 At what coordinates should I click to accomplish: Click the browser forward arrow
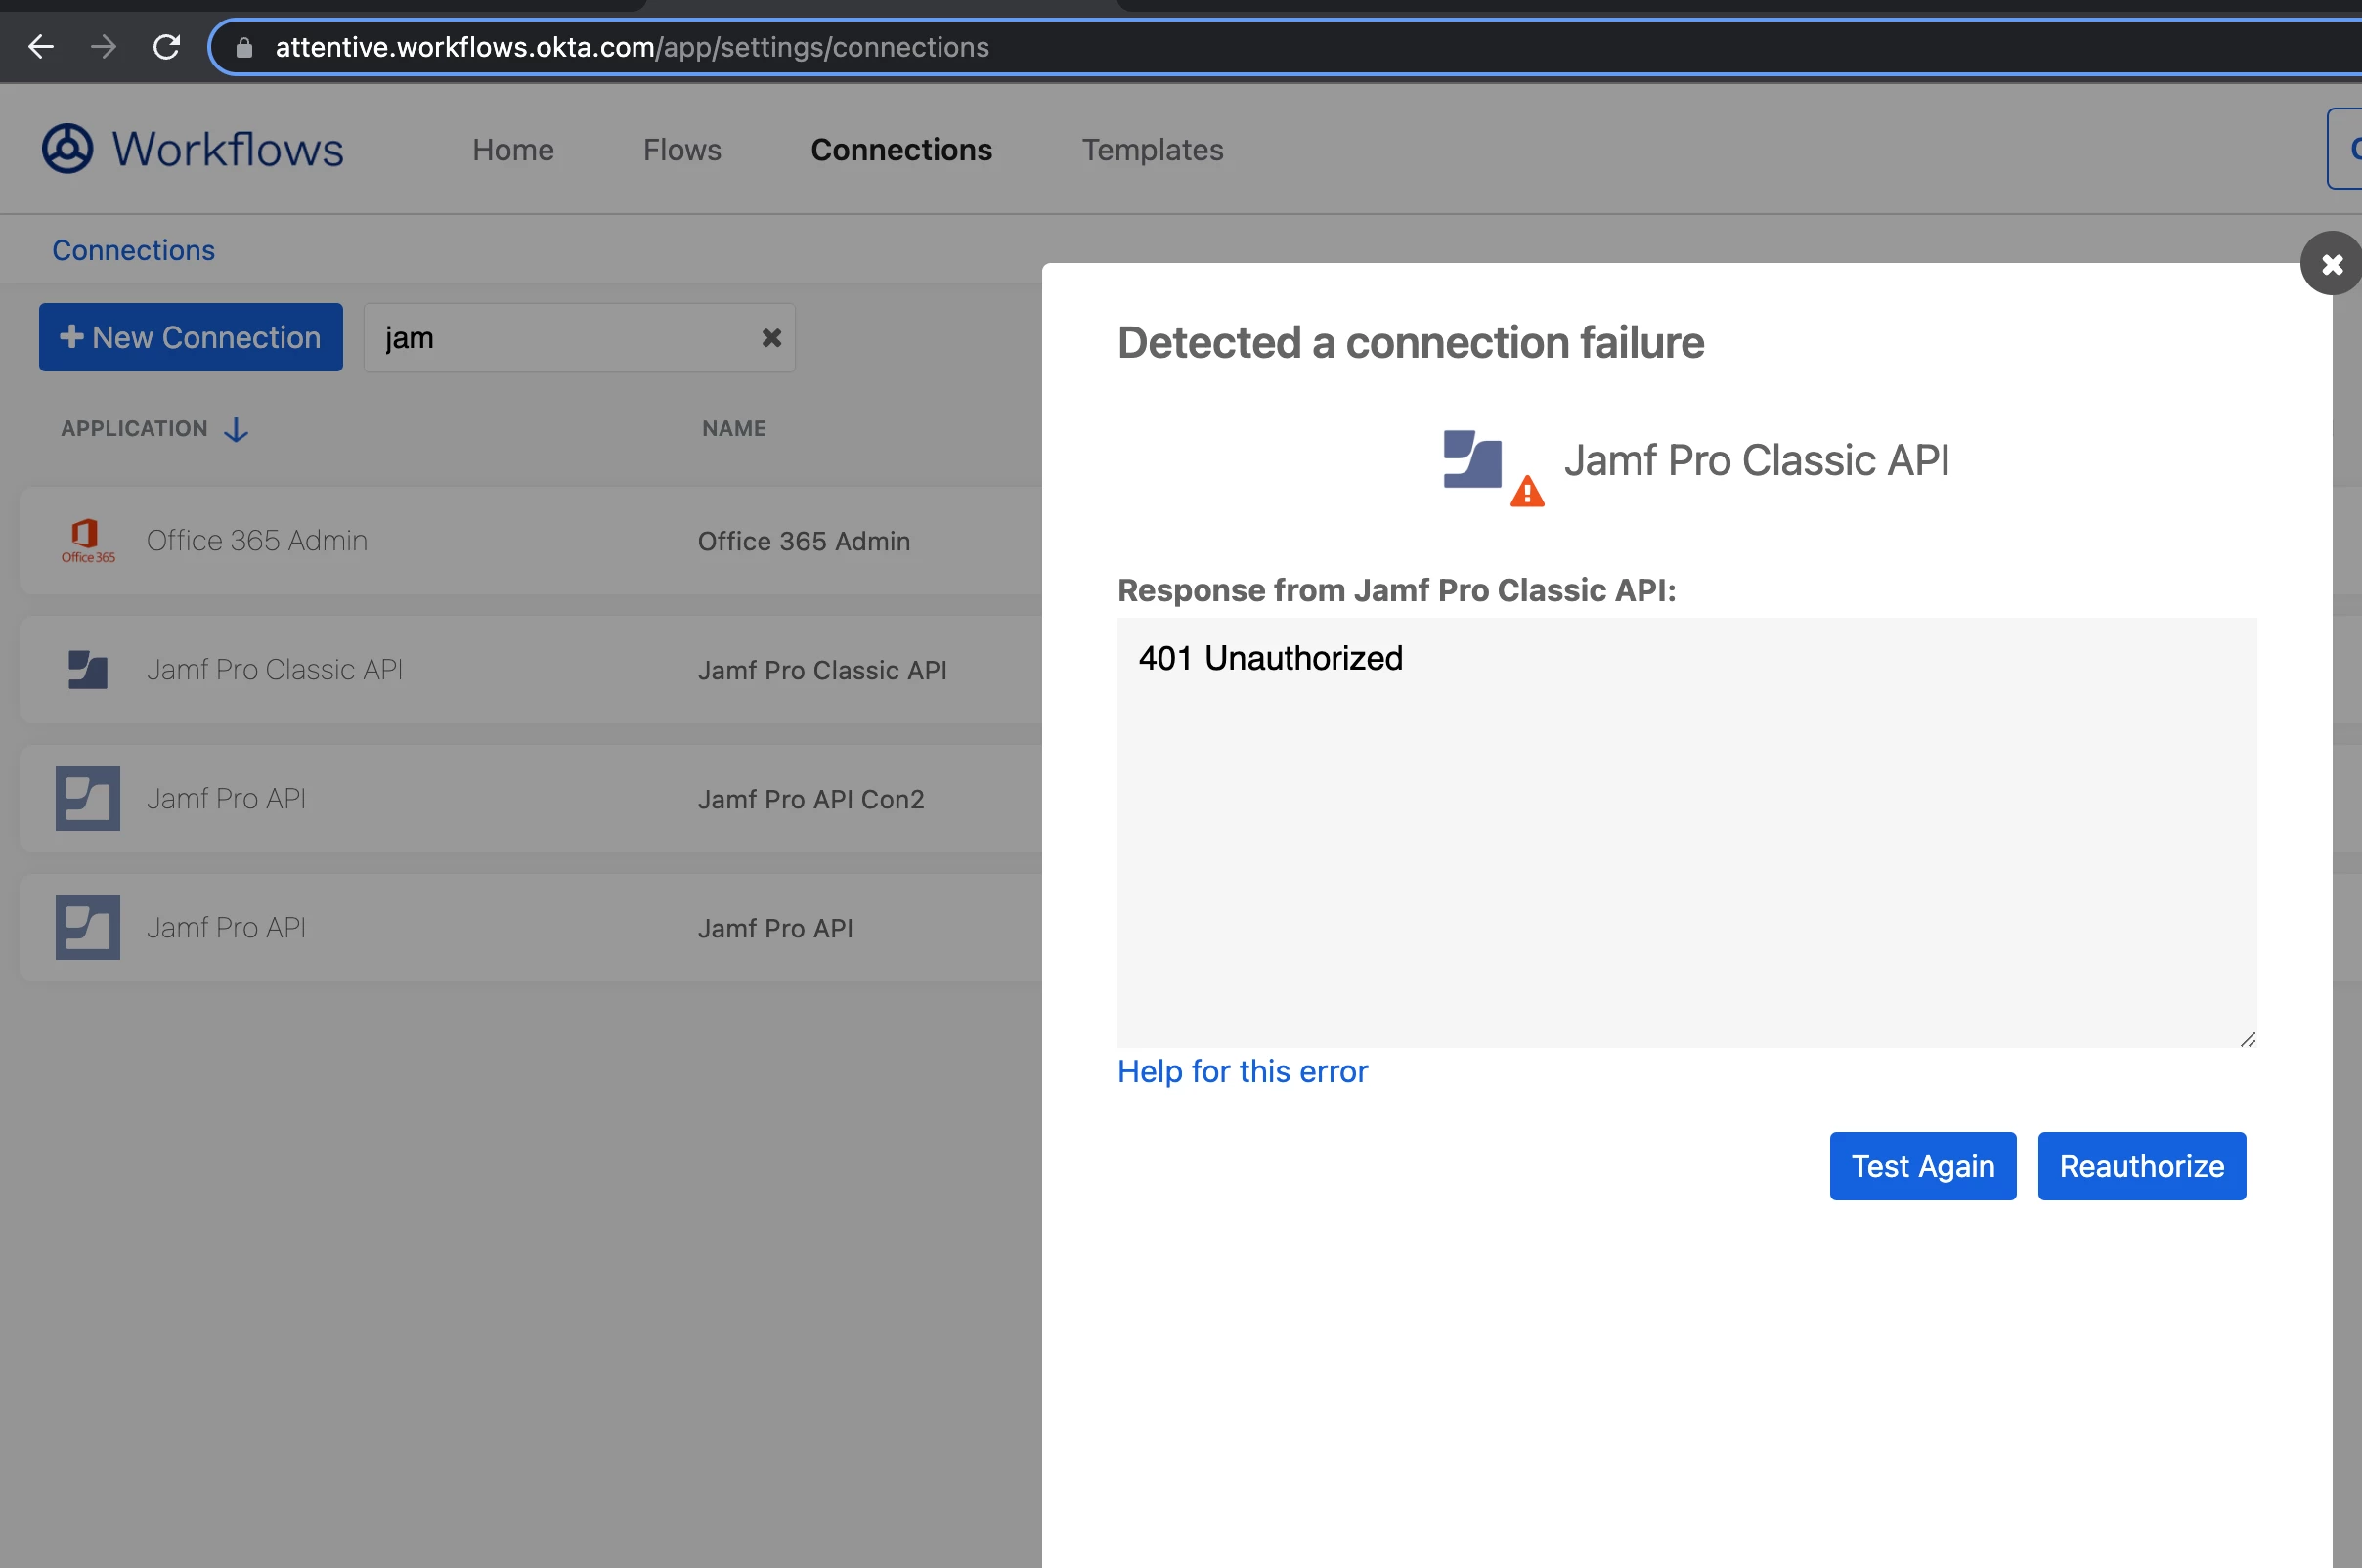tap(103, 47)
